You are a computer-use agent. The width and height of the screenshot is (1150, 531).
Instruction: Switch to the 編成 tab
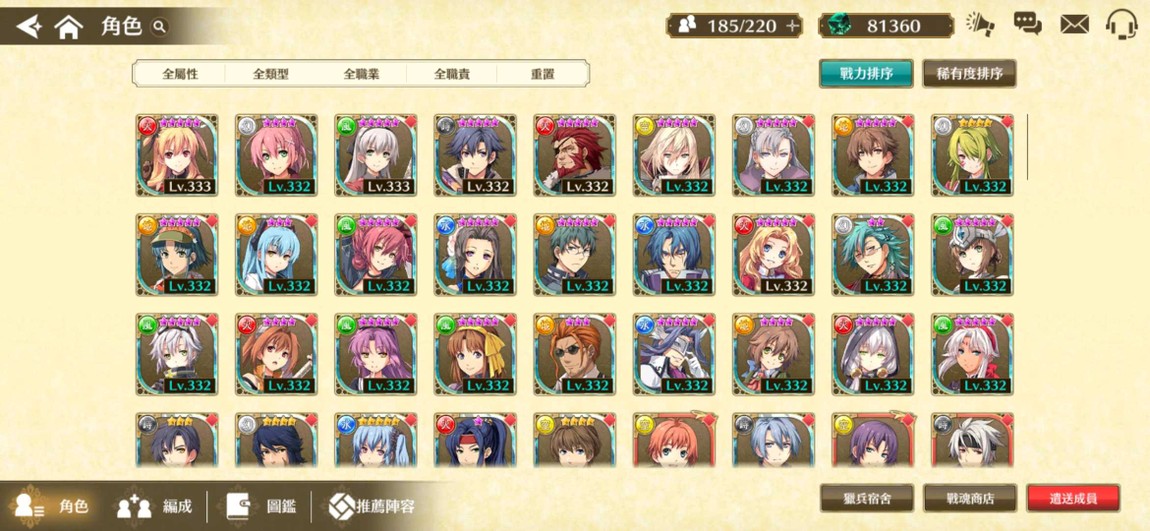[155, 506]
